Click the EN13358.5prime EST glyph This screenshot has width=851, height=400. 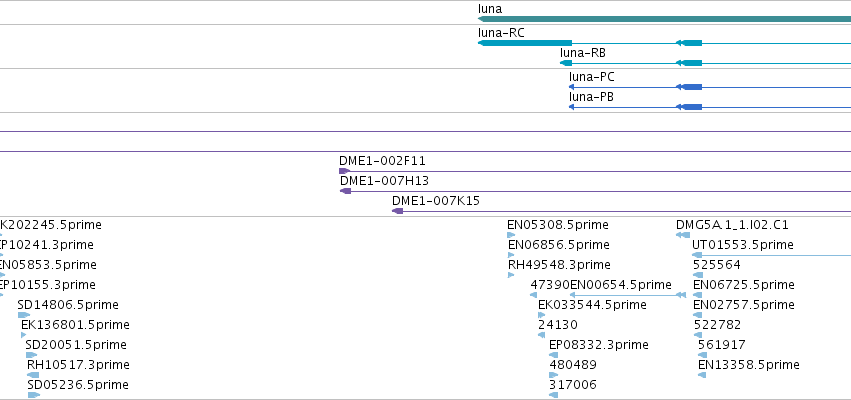point(702,375)
